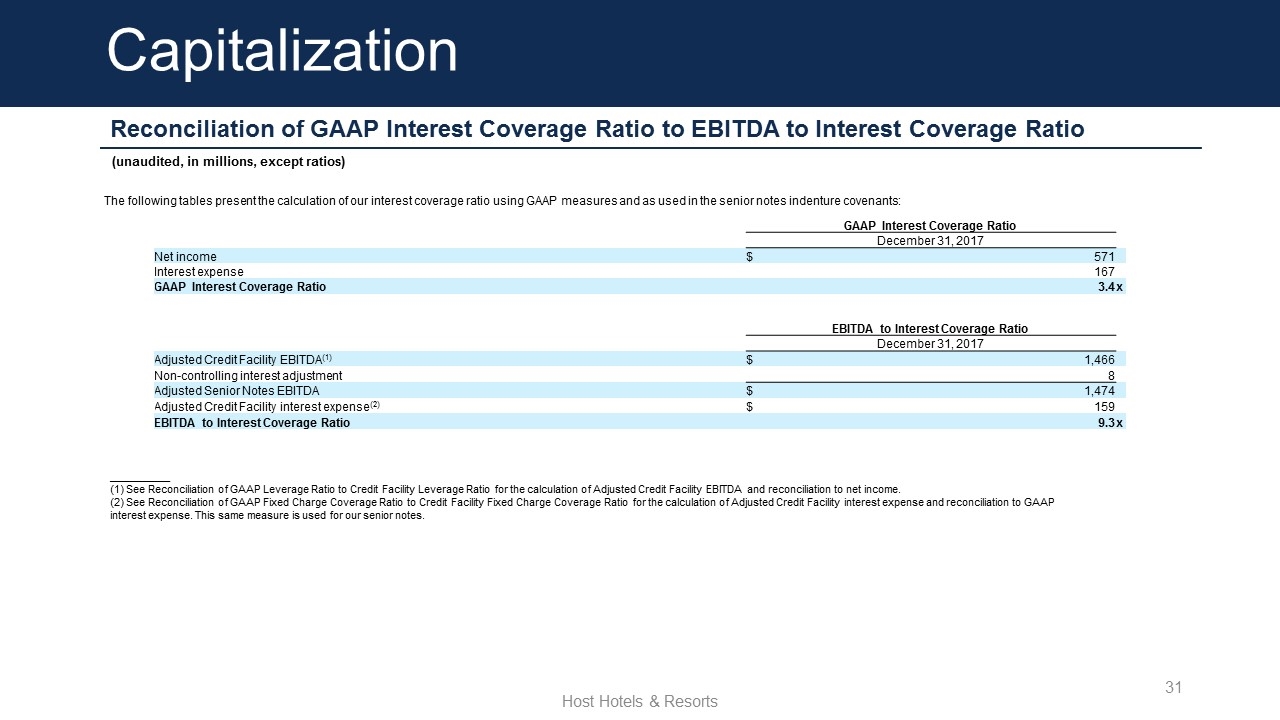Click footnote (2) about Fixed Charge Coverage
This screenshot has height=720, width=1280.
pos(582,509)
